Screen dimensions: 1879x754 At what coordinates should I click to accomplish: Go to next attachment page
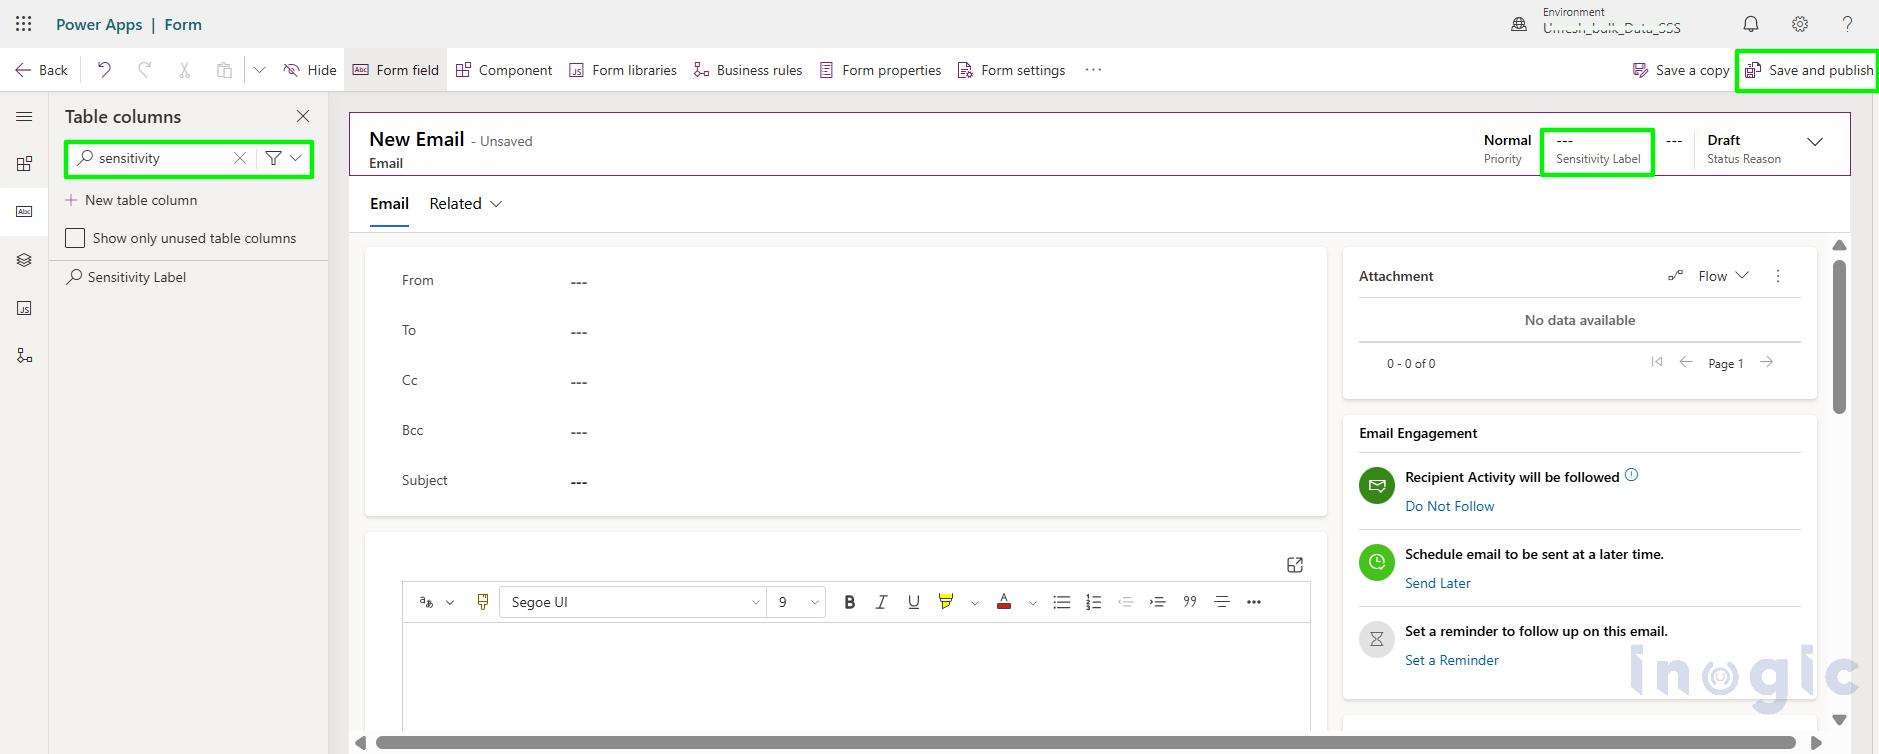click(x=1767, y=362)
